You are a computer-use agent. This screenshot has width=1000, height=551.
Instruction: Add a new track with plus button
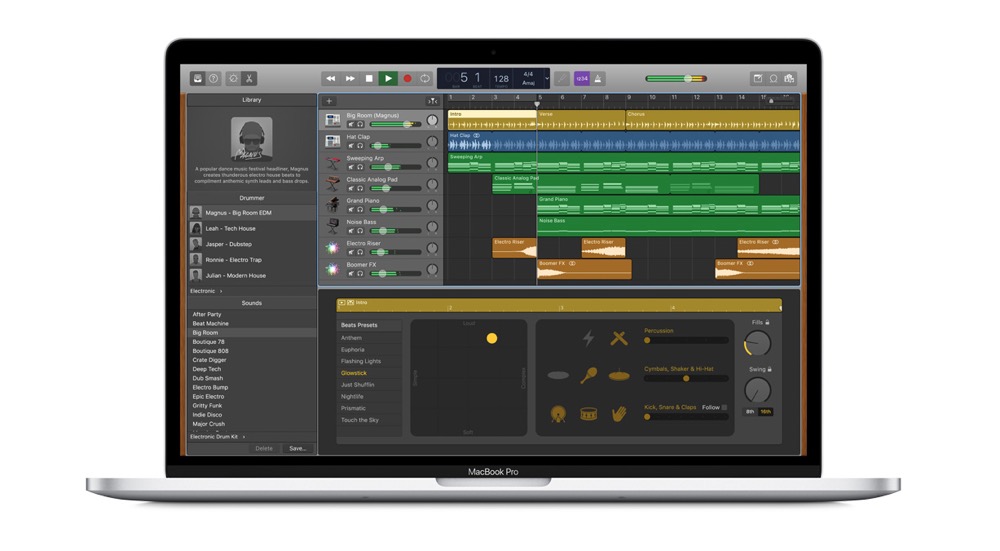tap(329, 101)
